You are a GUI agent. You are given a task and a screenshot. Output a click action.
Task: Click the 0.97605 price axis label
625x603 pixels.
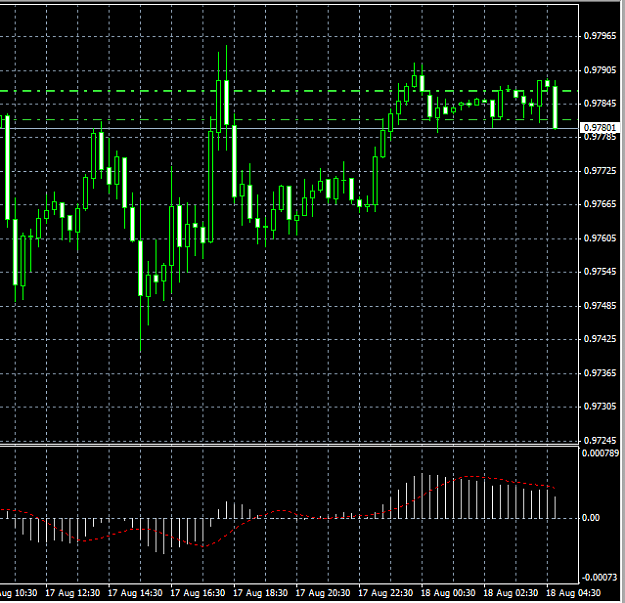pos(599,238)
